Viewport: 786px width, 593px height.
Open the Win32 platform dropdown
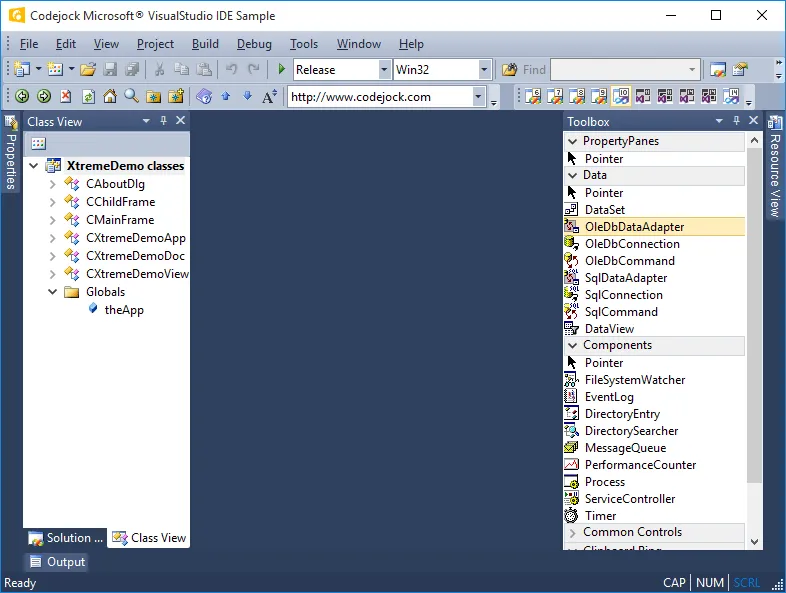coord(484,70)
